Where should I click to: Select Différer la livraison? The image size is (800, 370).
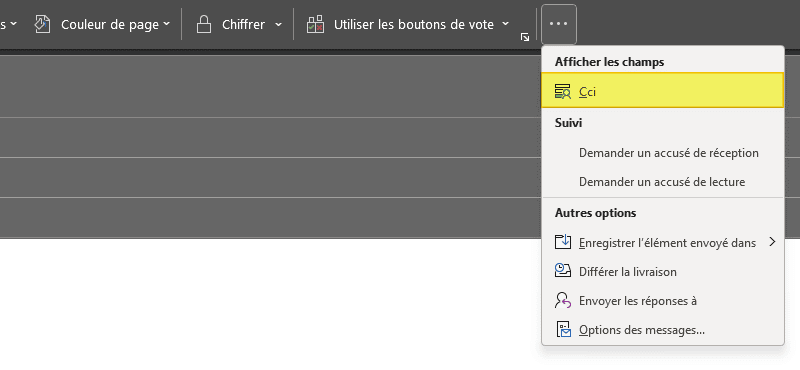tap(662, 272)
